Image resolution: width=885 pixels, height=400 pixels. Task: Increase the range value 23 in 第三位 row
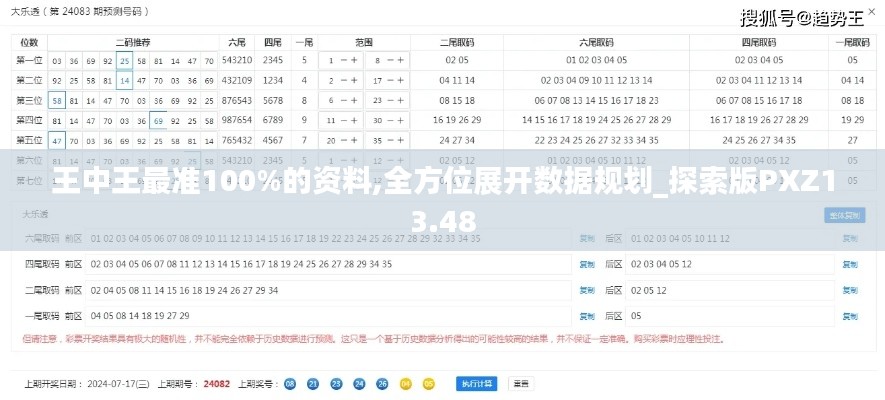click(x=400, y=100)
